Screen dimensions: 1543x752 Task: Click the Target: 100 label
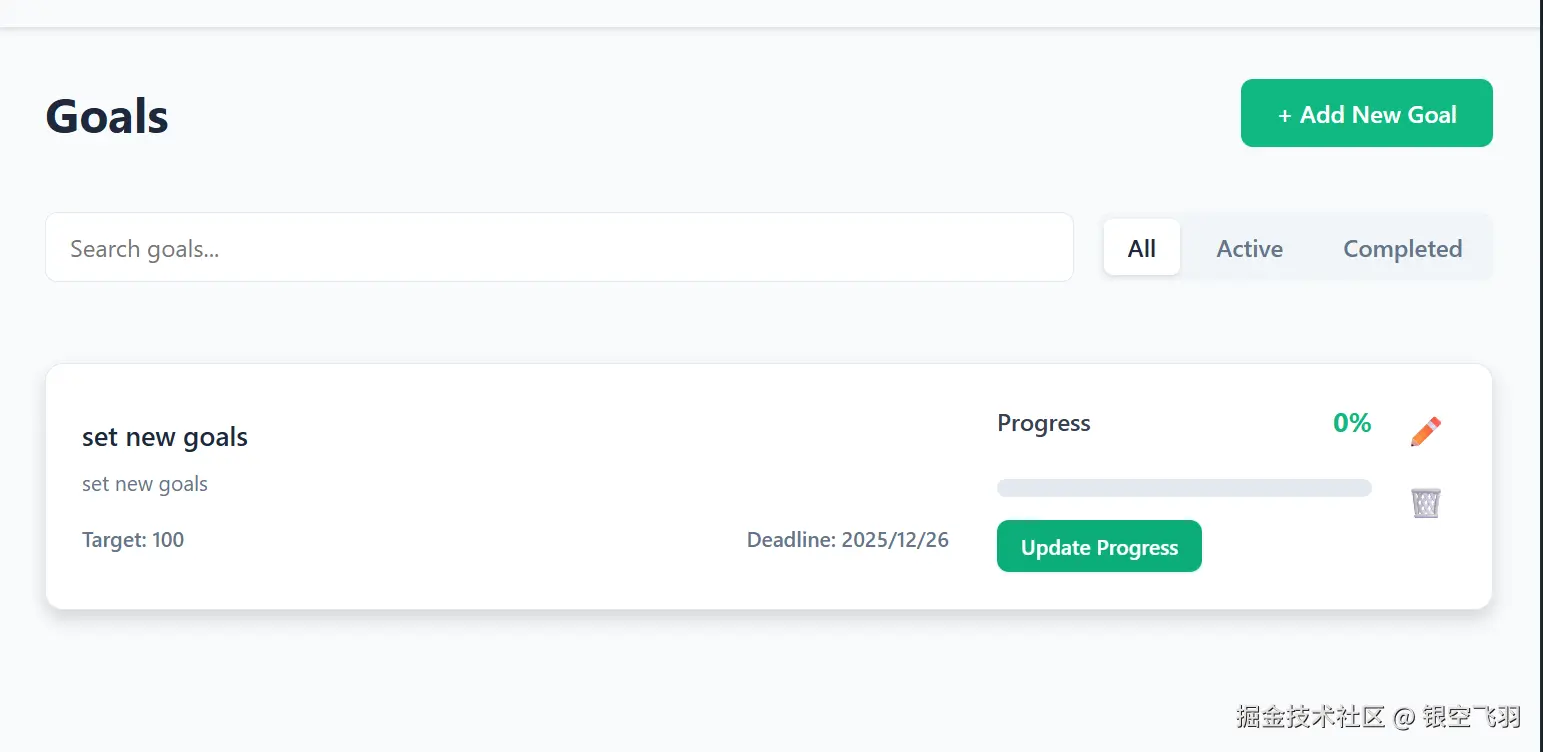[133, 540]
